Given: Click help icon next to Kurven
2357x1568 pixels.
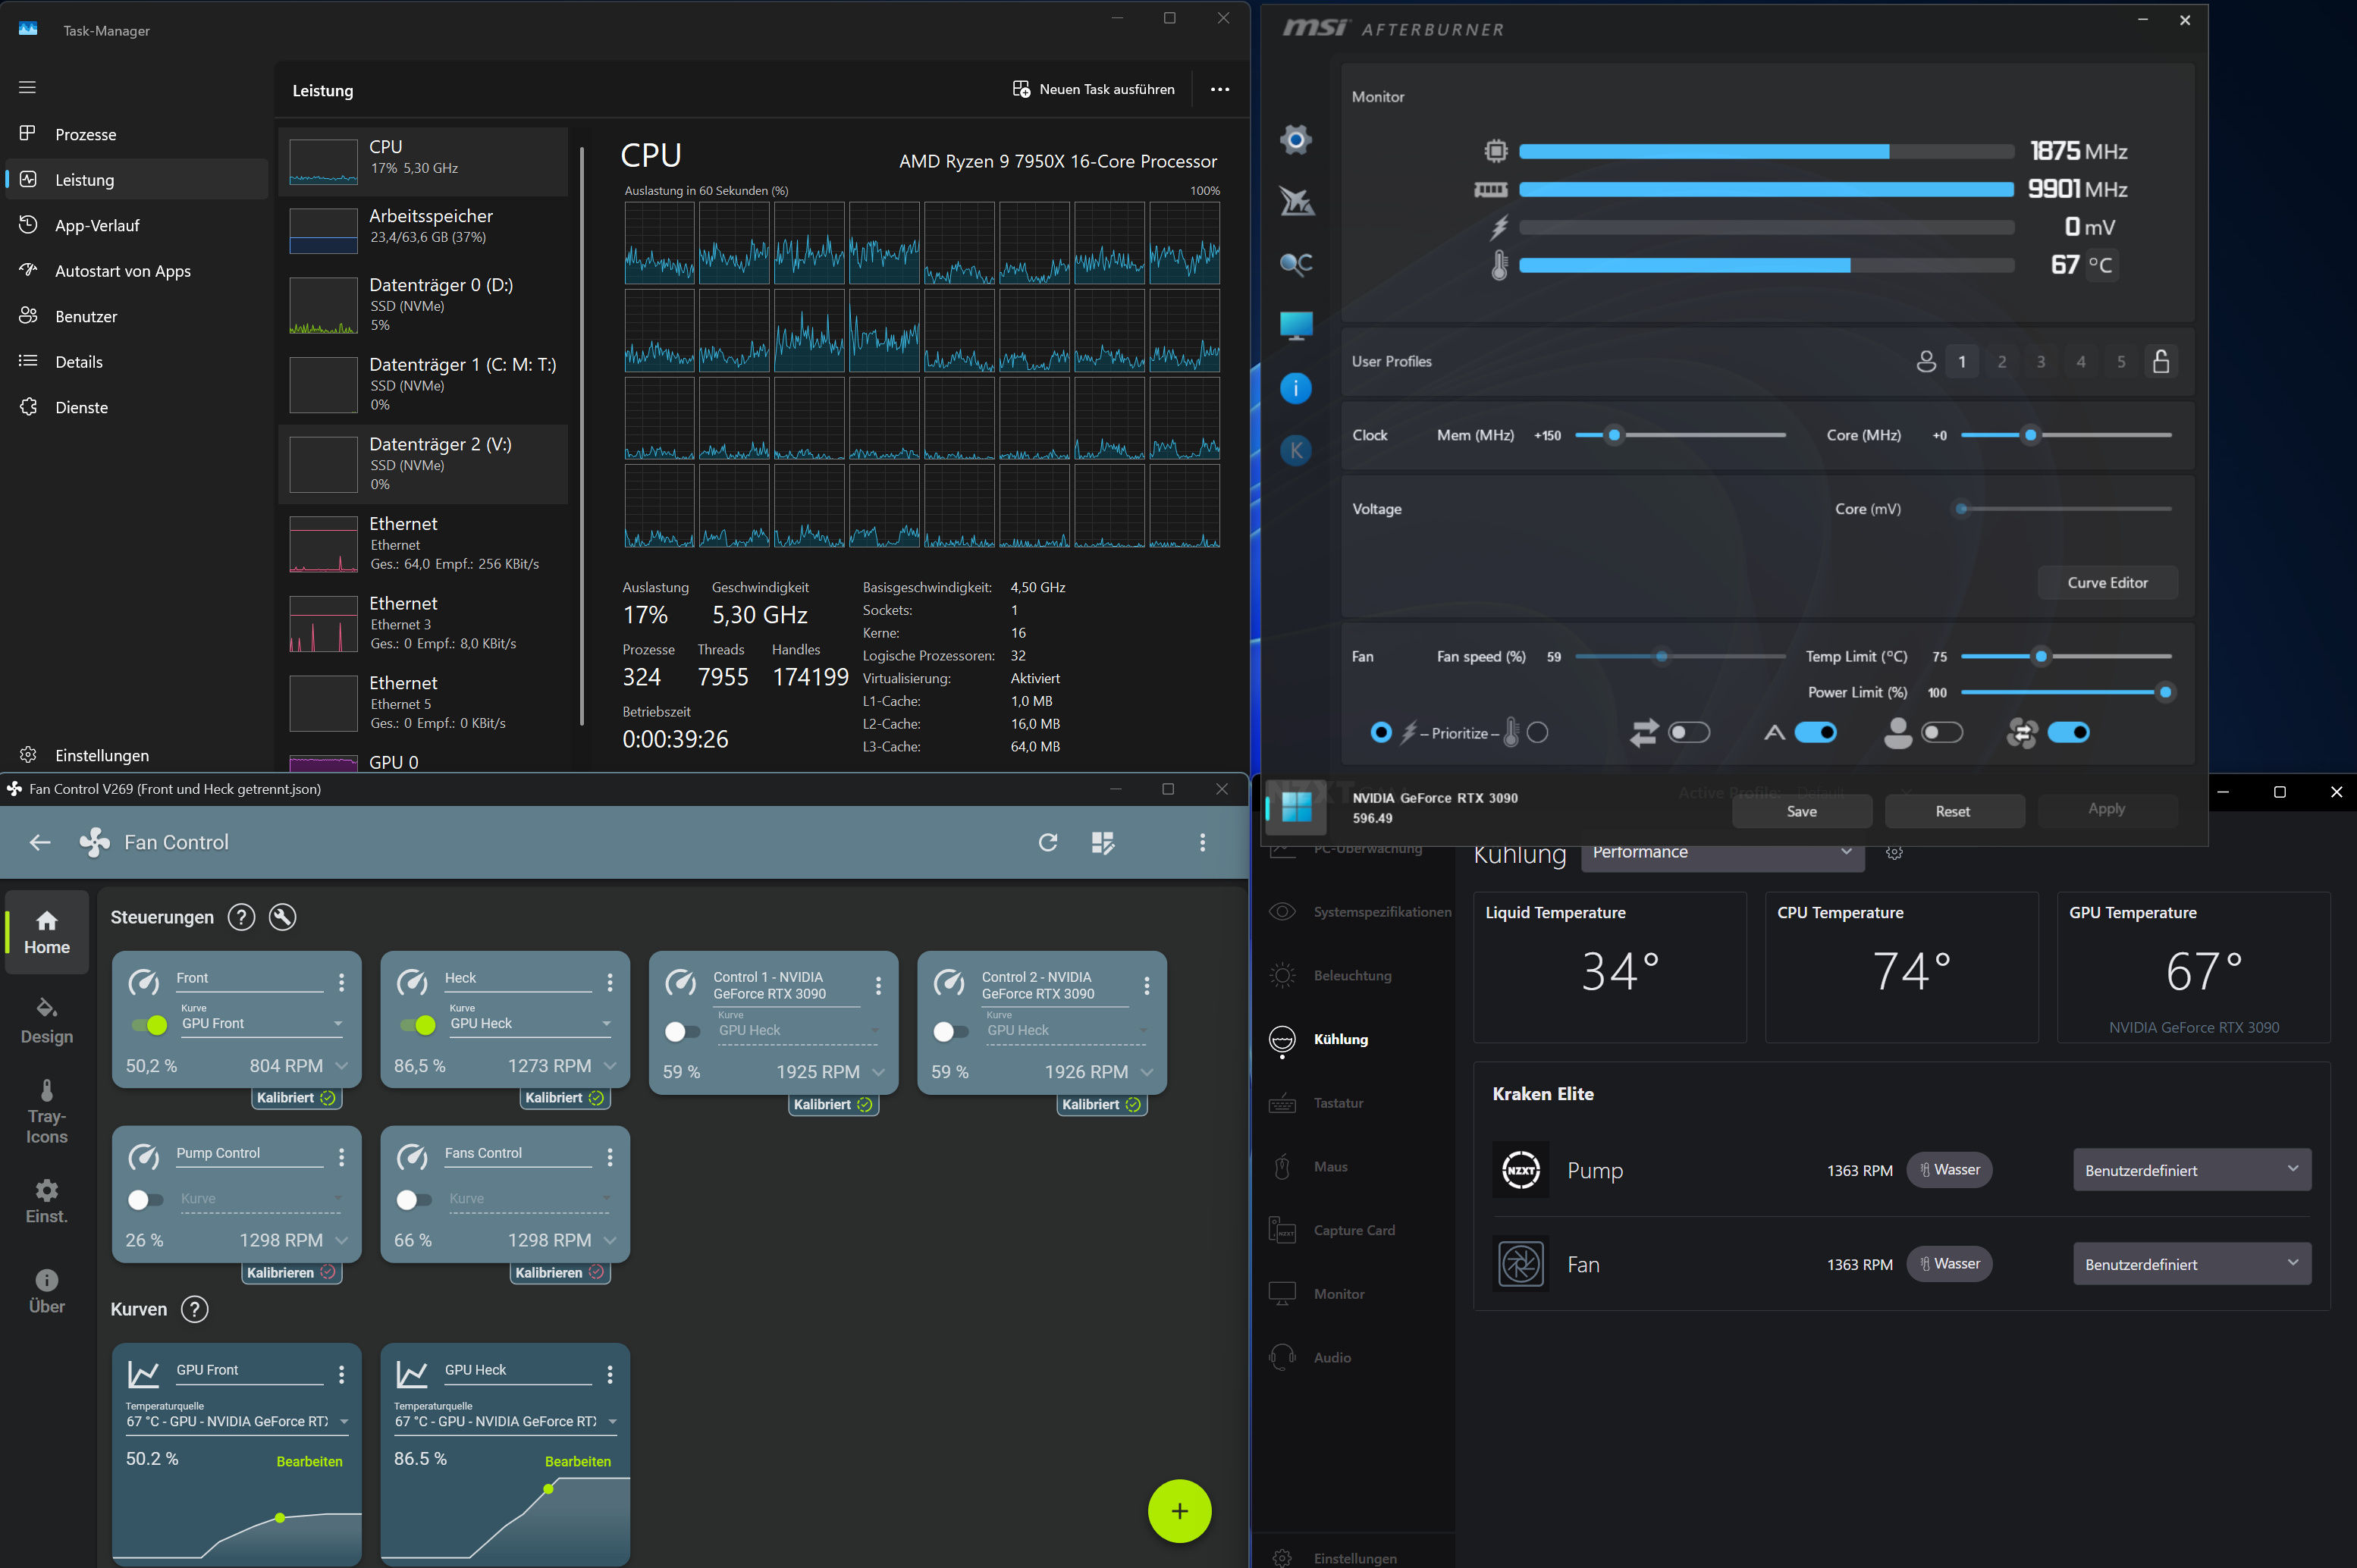Looking at the screenshot, I should [195, 1309].
